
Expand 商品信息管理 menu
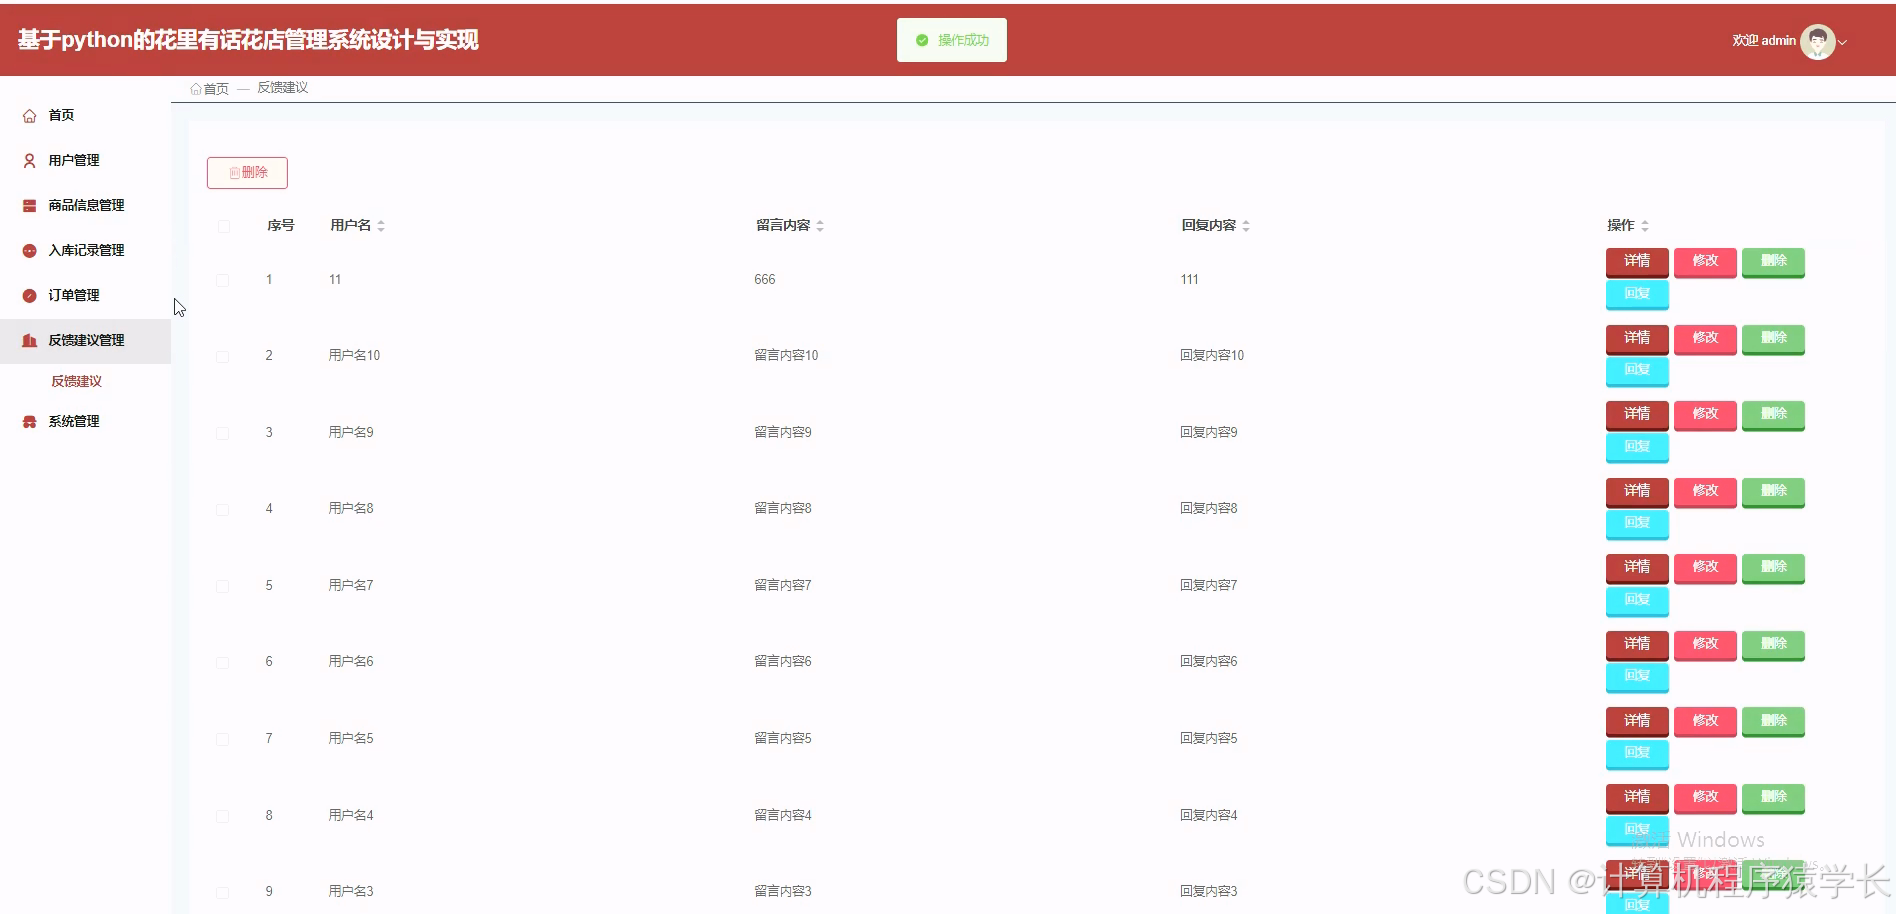click(85, 205)
